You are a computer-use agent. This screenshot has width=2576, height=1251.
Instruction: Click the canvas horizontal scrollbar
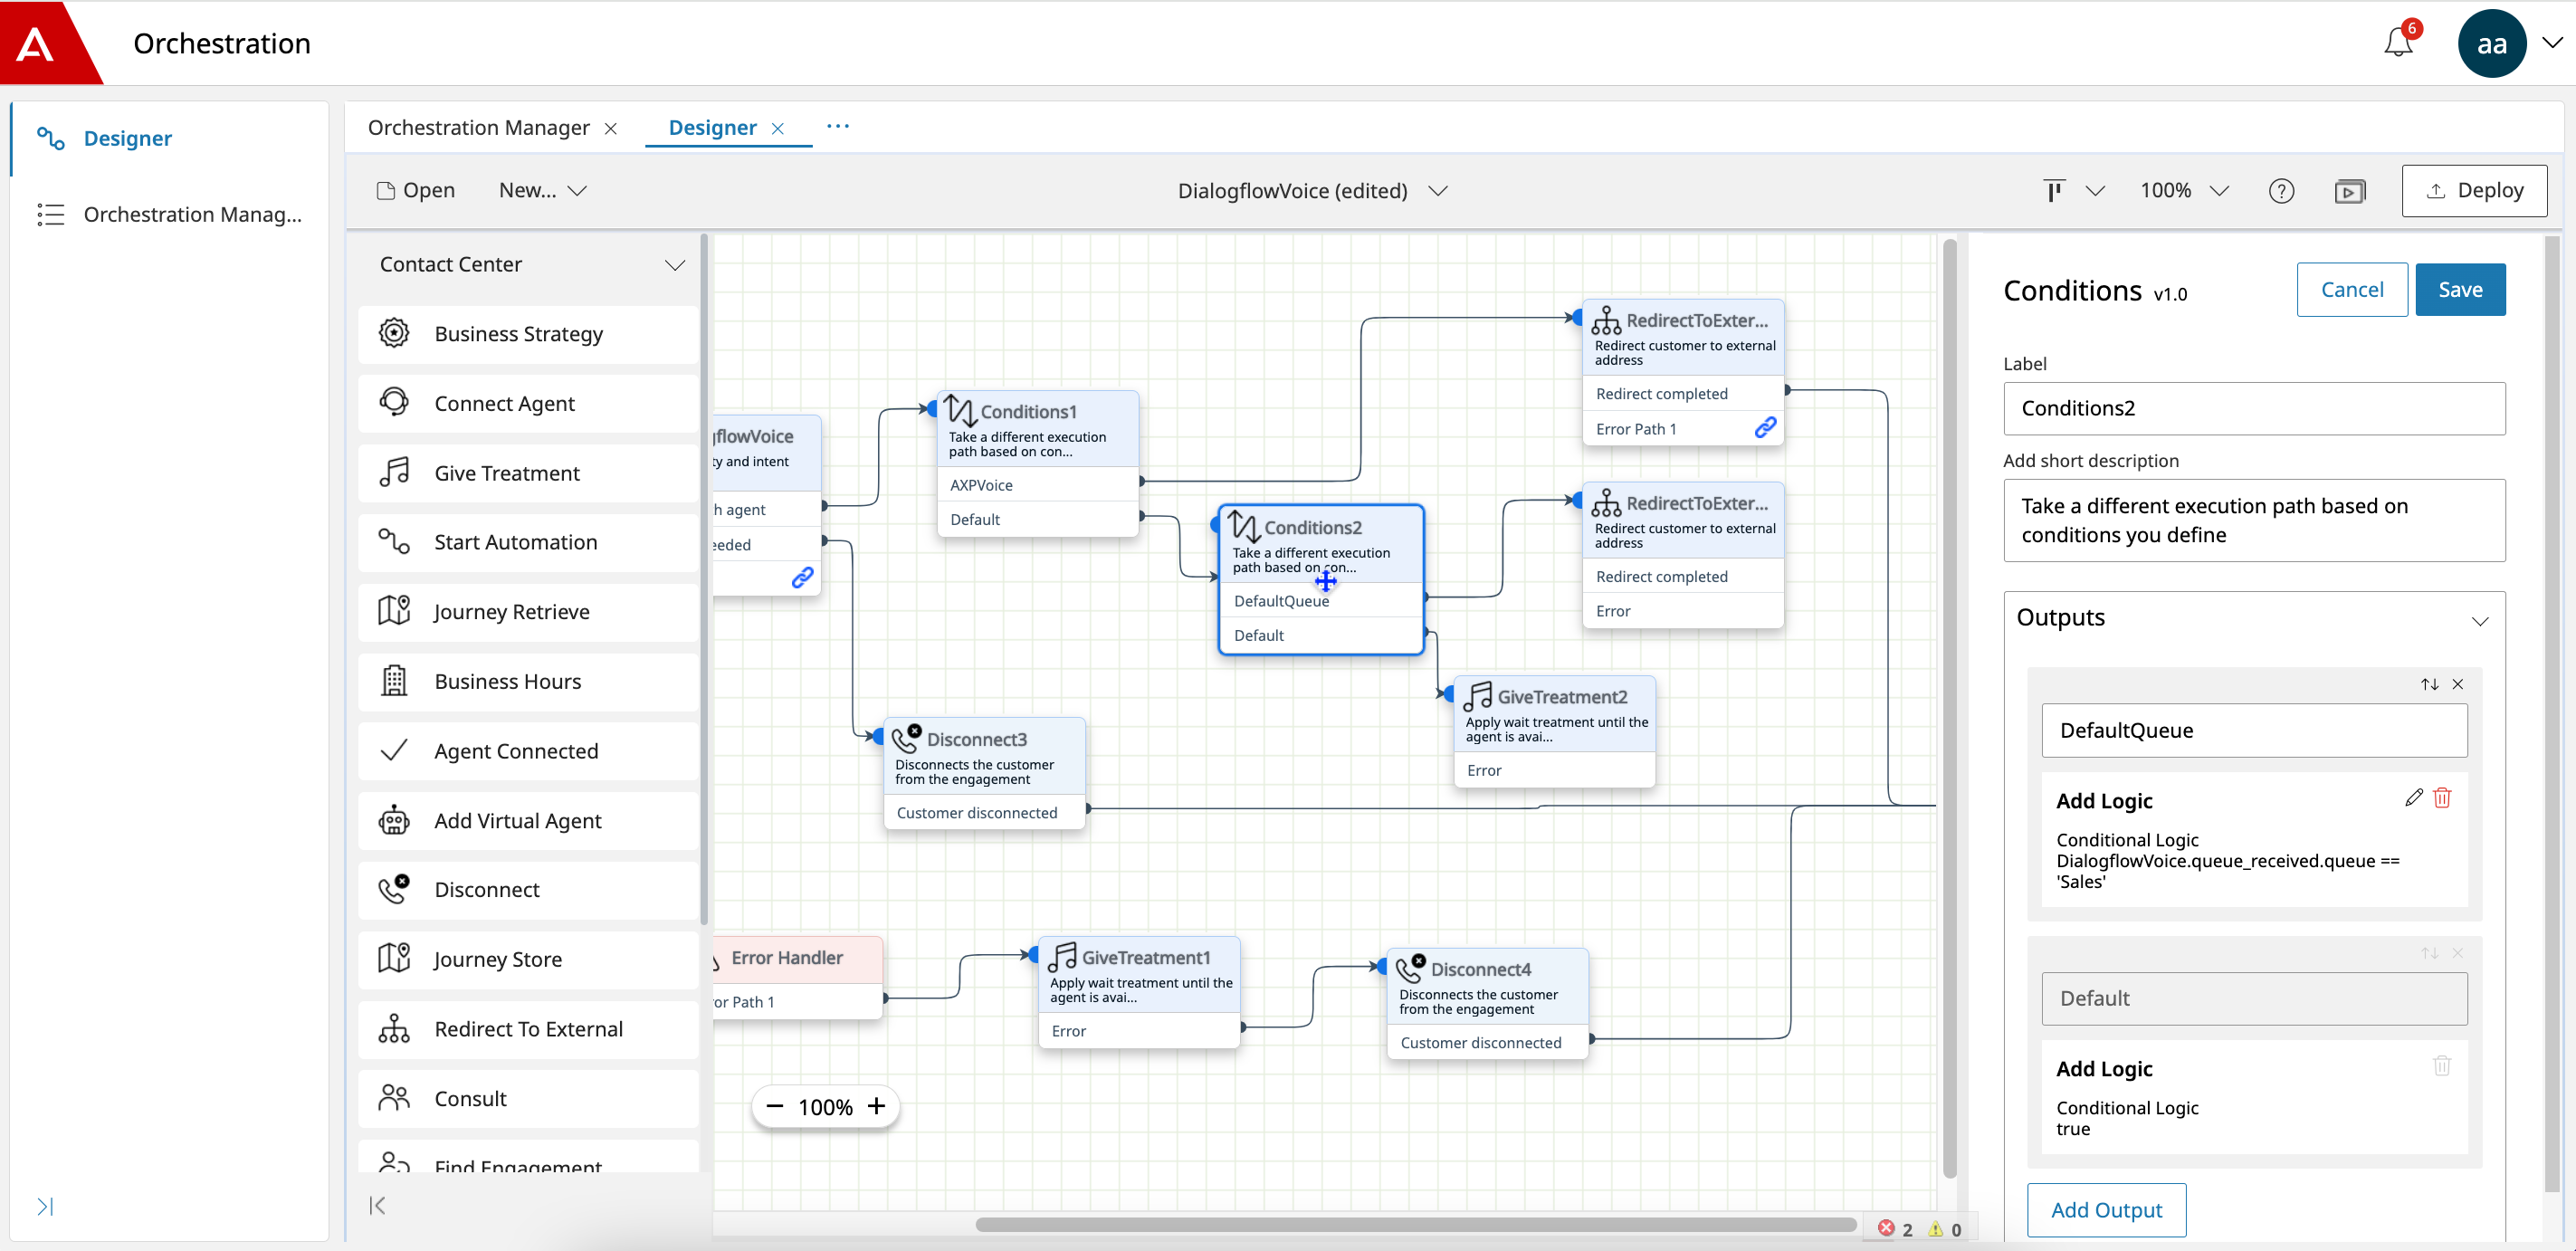pos(1415,1225)
